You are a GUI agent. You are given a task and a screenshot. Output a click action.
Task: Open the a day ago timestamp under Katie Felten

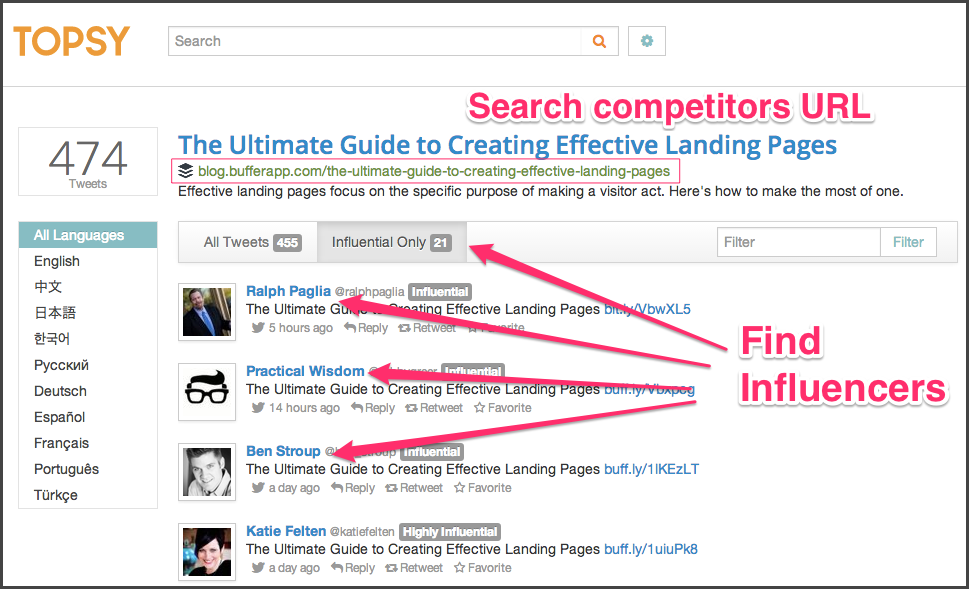[x=294, y=567]
